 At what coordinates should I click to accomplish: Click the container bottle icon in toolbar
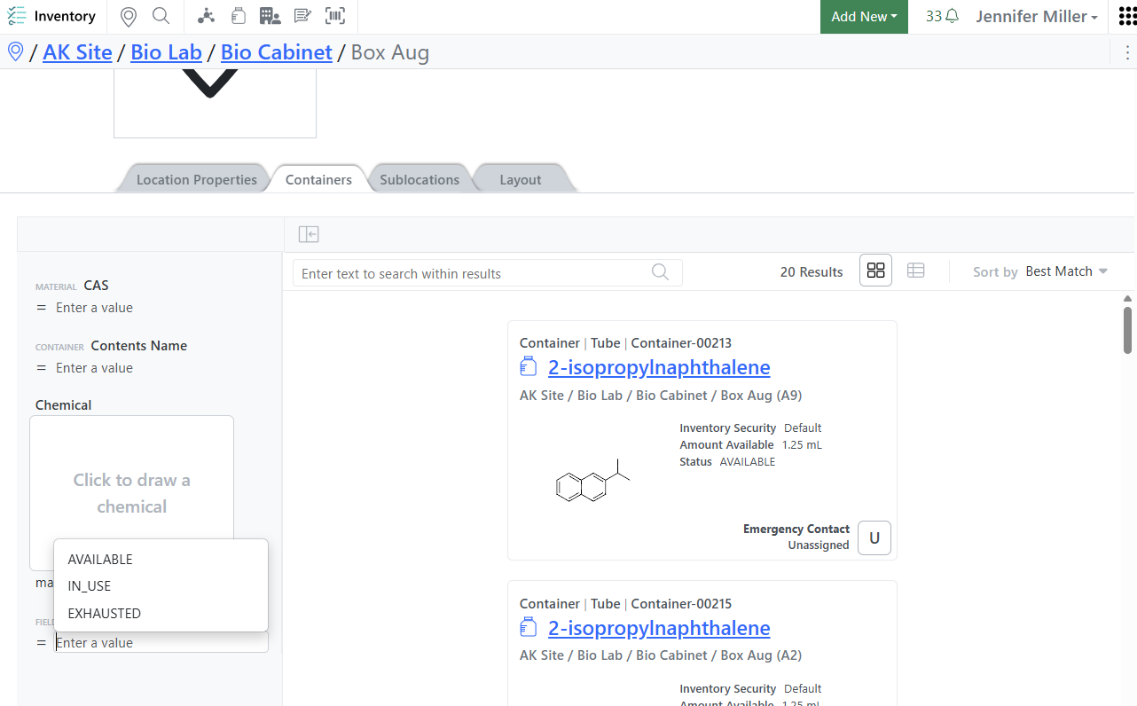click(237, 16)
